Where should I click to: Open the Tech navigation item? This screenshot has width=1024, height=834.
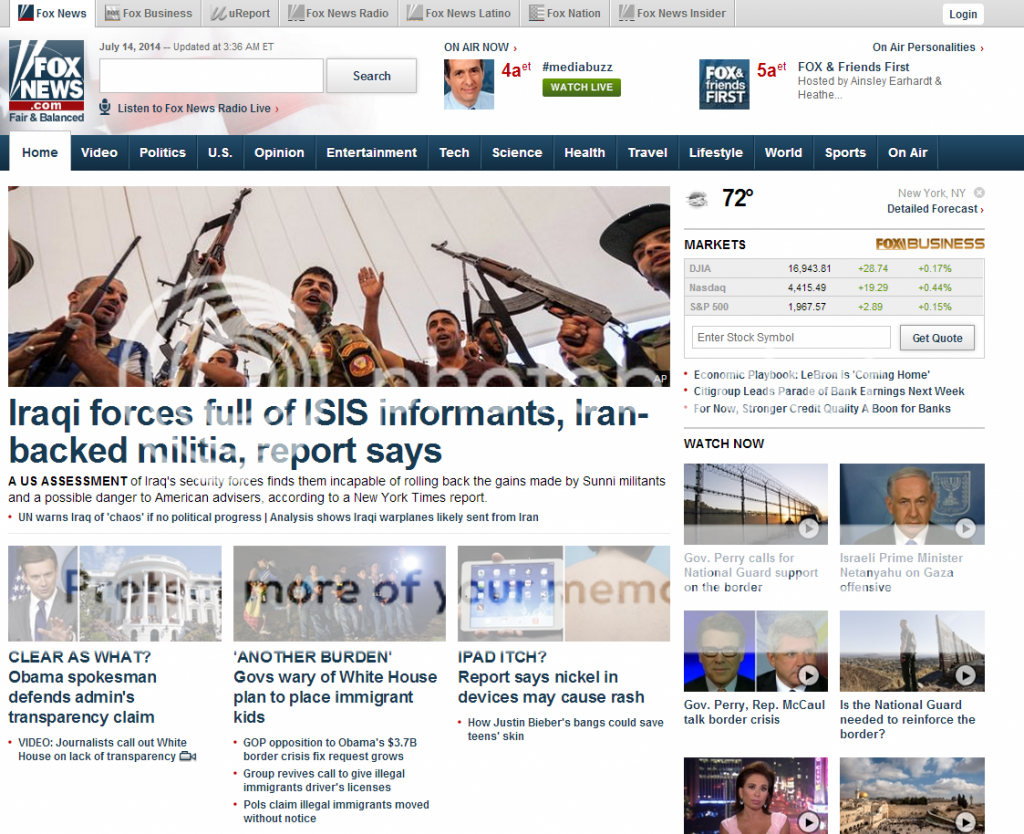tap(454, 152)
